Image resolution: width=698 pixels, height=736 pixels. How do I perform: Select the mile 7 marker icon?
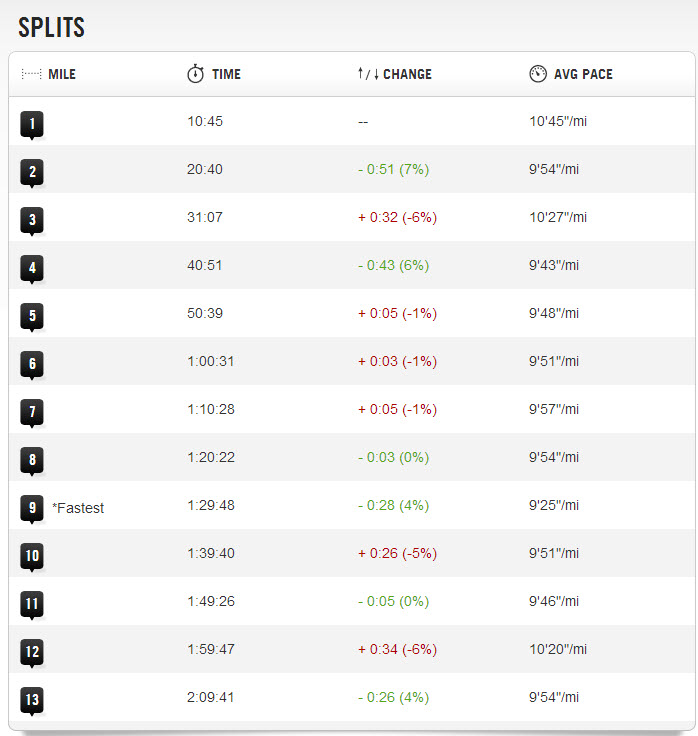[x=32, y=412]
